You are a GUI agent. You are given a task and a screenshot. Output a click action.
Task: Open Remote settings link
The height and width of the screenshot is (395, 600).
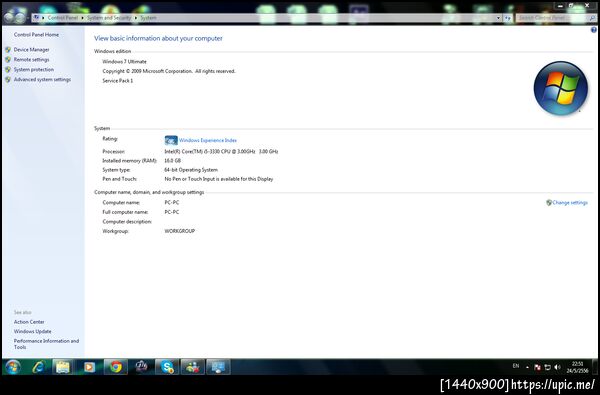(31, 60)
